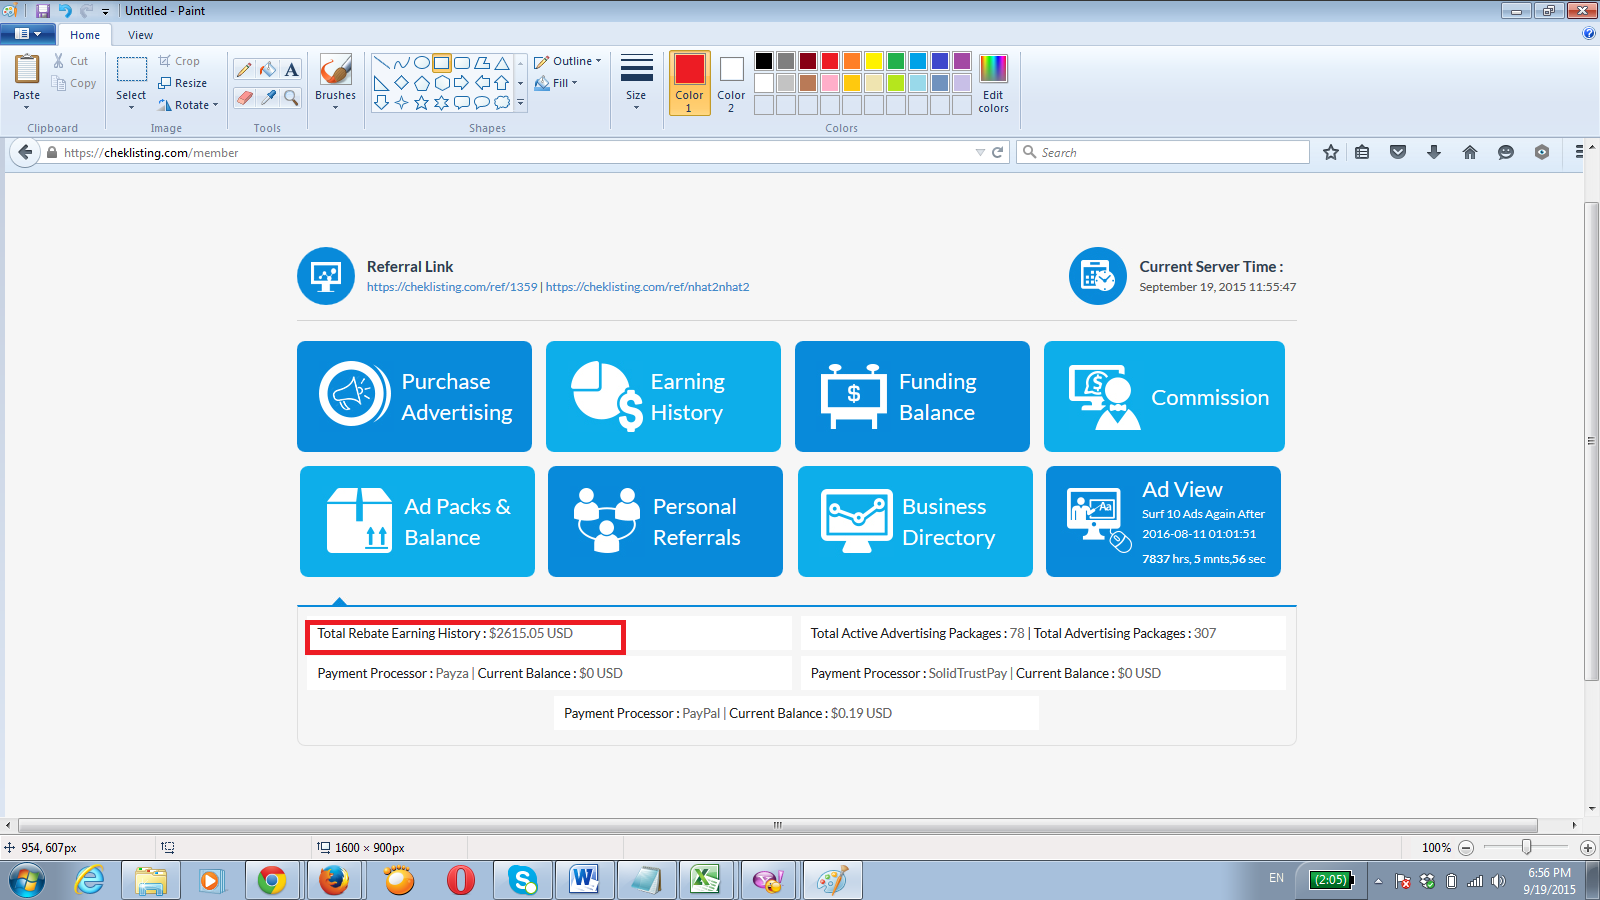
Task: Open the shape Fill dropdown
Action: 558,83
